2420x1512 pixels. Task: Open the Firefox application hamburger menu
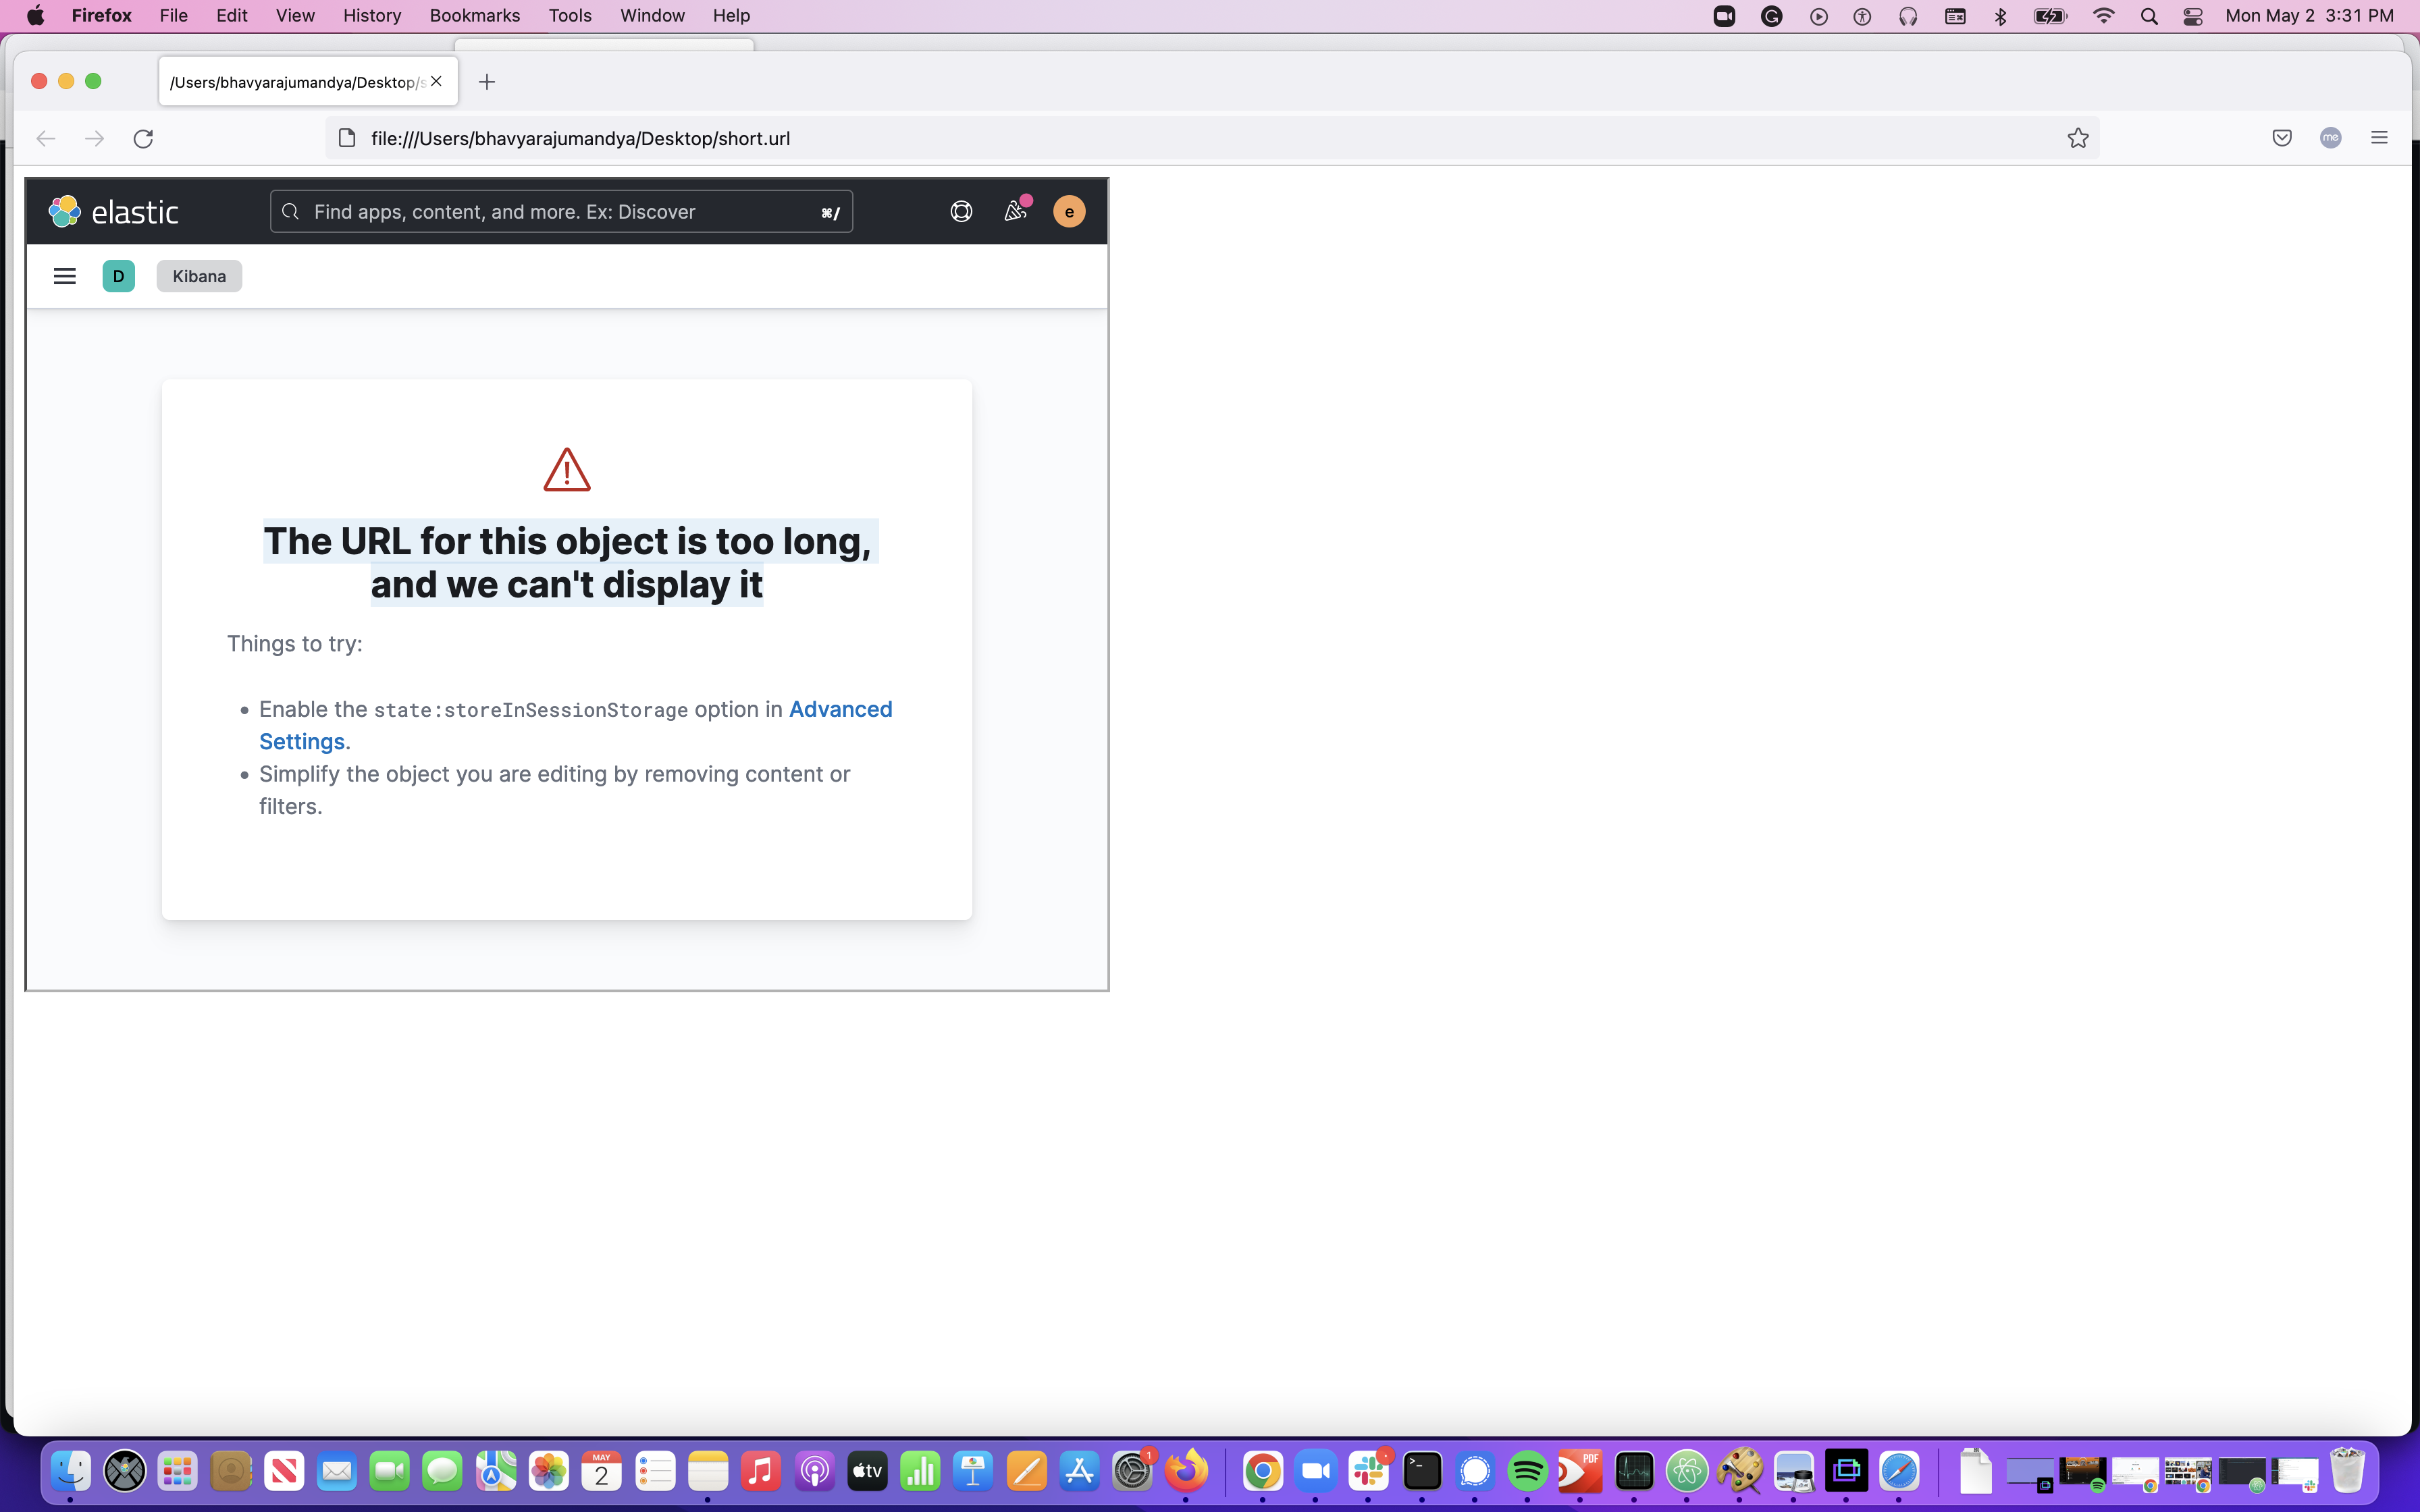click(x=2379, y=138)
